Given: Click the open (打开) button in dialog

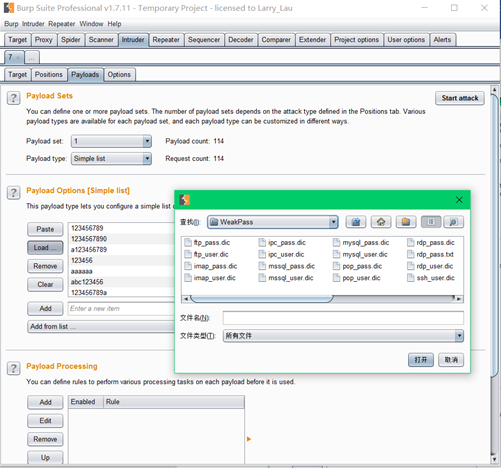Looking at the screenshot, I should [421, 360].
